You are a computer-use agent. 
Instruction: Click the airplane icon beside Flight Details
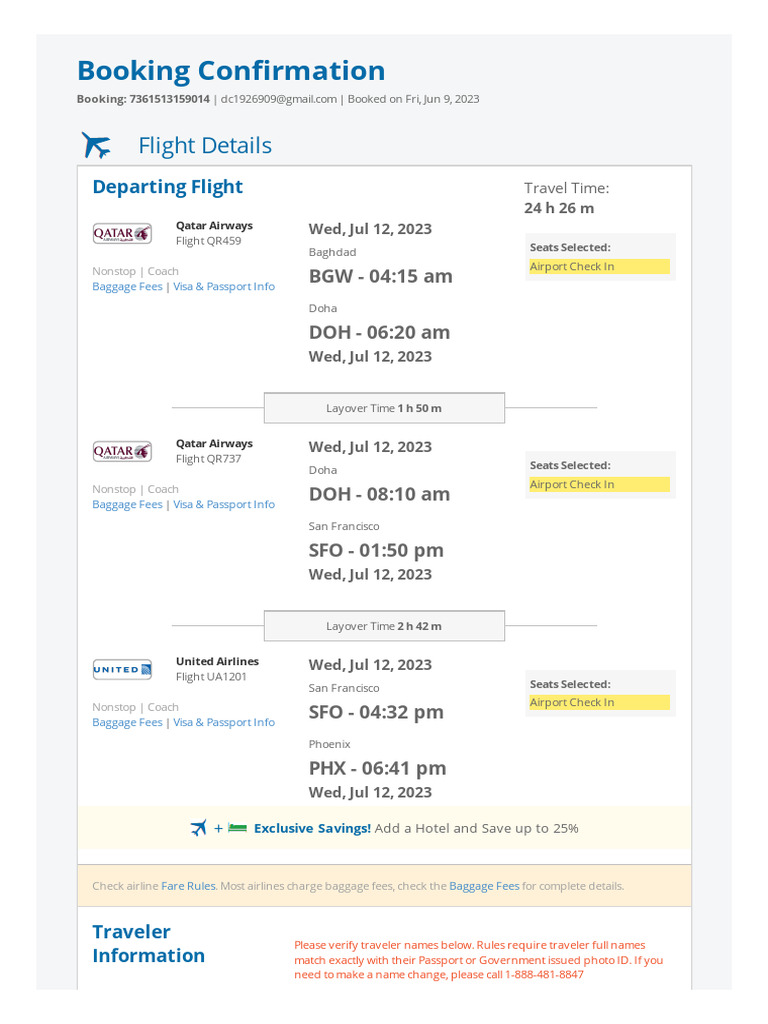click(96, 146)
